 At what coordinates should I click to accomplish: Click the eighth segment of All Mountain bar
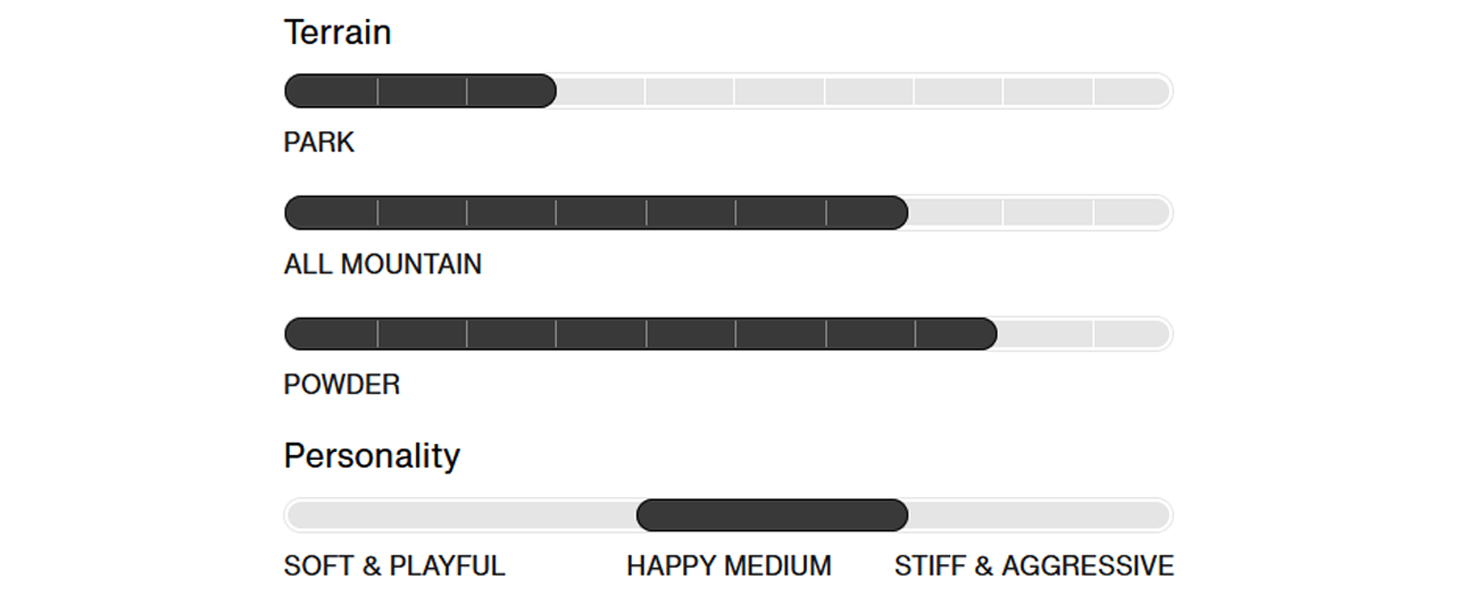957,213
